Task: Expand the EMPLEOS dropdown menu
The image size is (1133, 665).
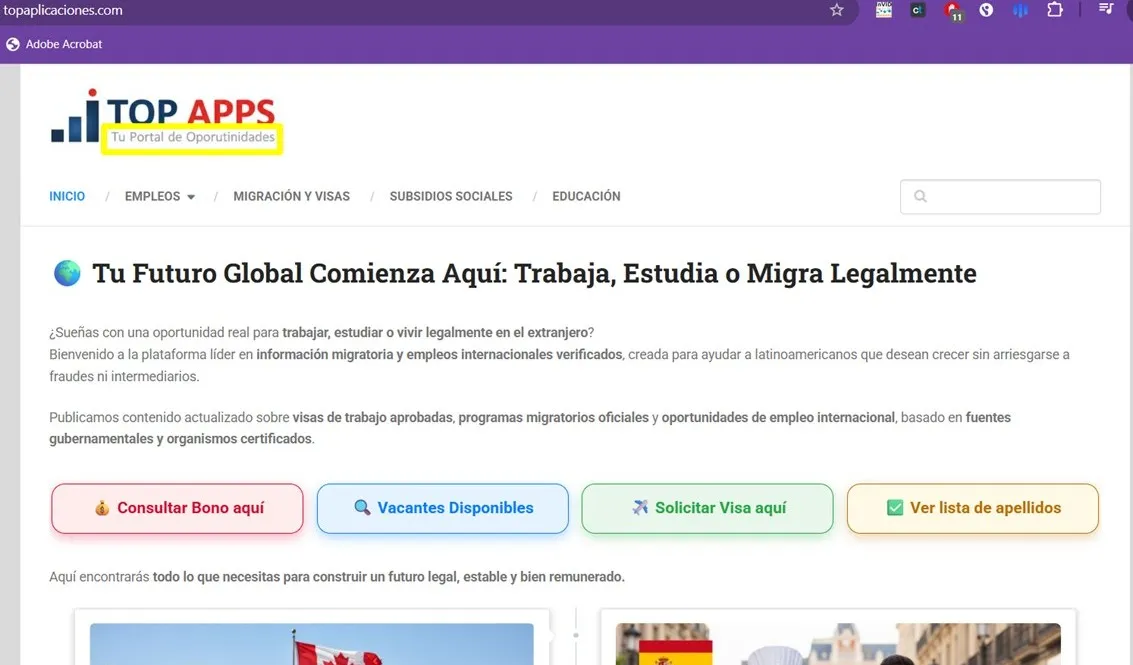Action: point(160,197)
